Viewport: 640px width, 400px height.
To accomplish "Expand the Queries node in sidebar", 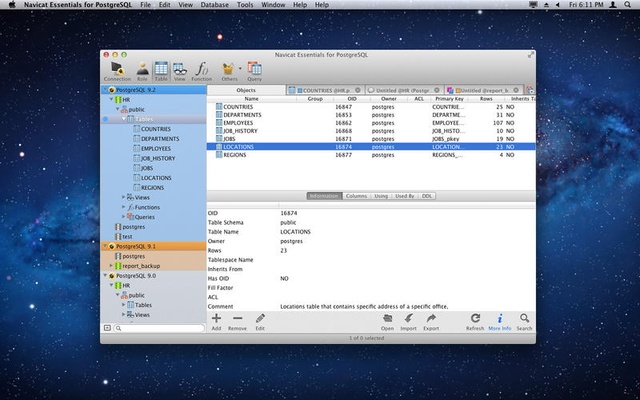I will pyautogui.click(x=124, y=217).
